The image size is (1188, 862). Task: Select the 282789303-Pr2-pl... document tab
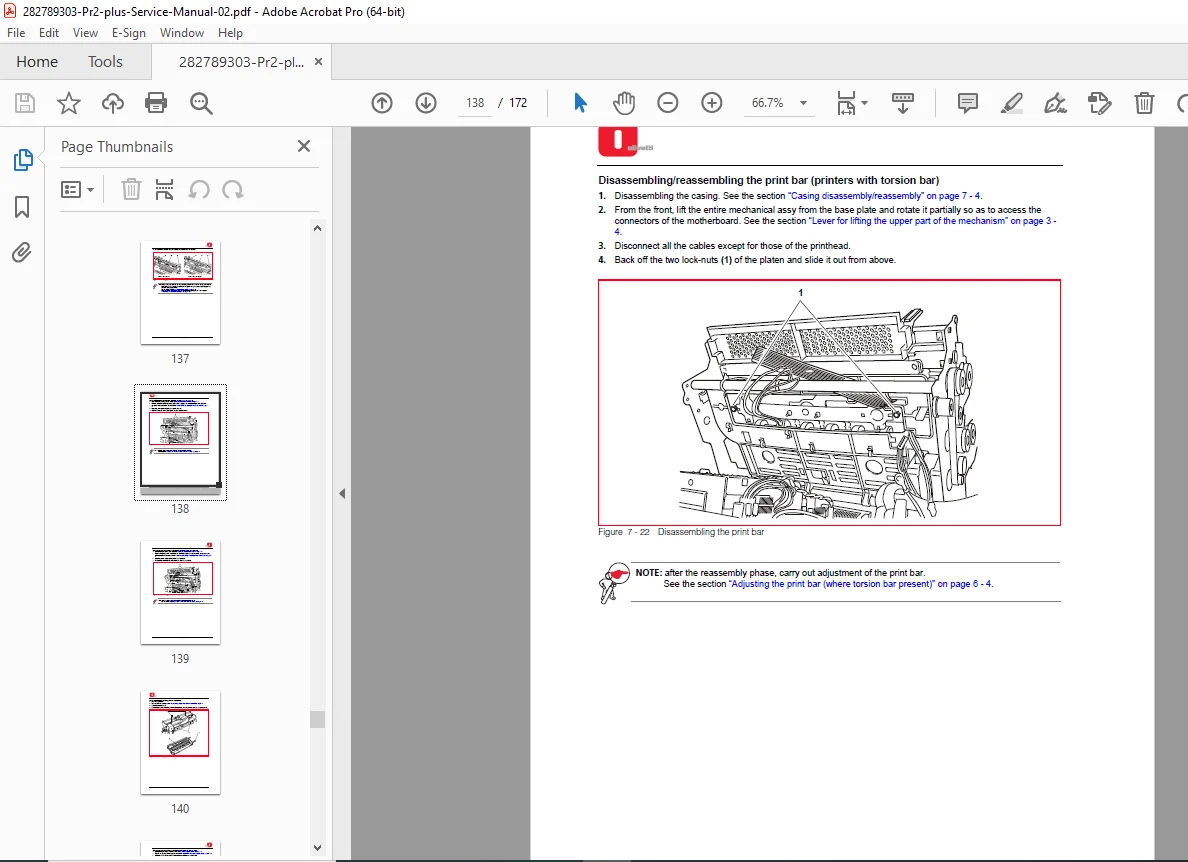[x=241, y=62]
